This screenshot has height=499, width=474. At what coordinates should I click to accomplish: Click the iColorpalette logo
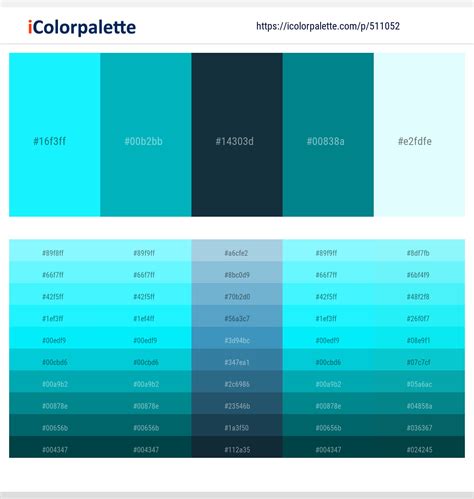click(82, 27)
